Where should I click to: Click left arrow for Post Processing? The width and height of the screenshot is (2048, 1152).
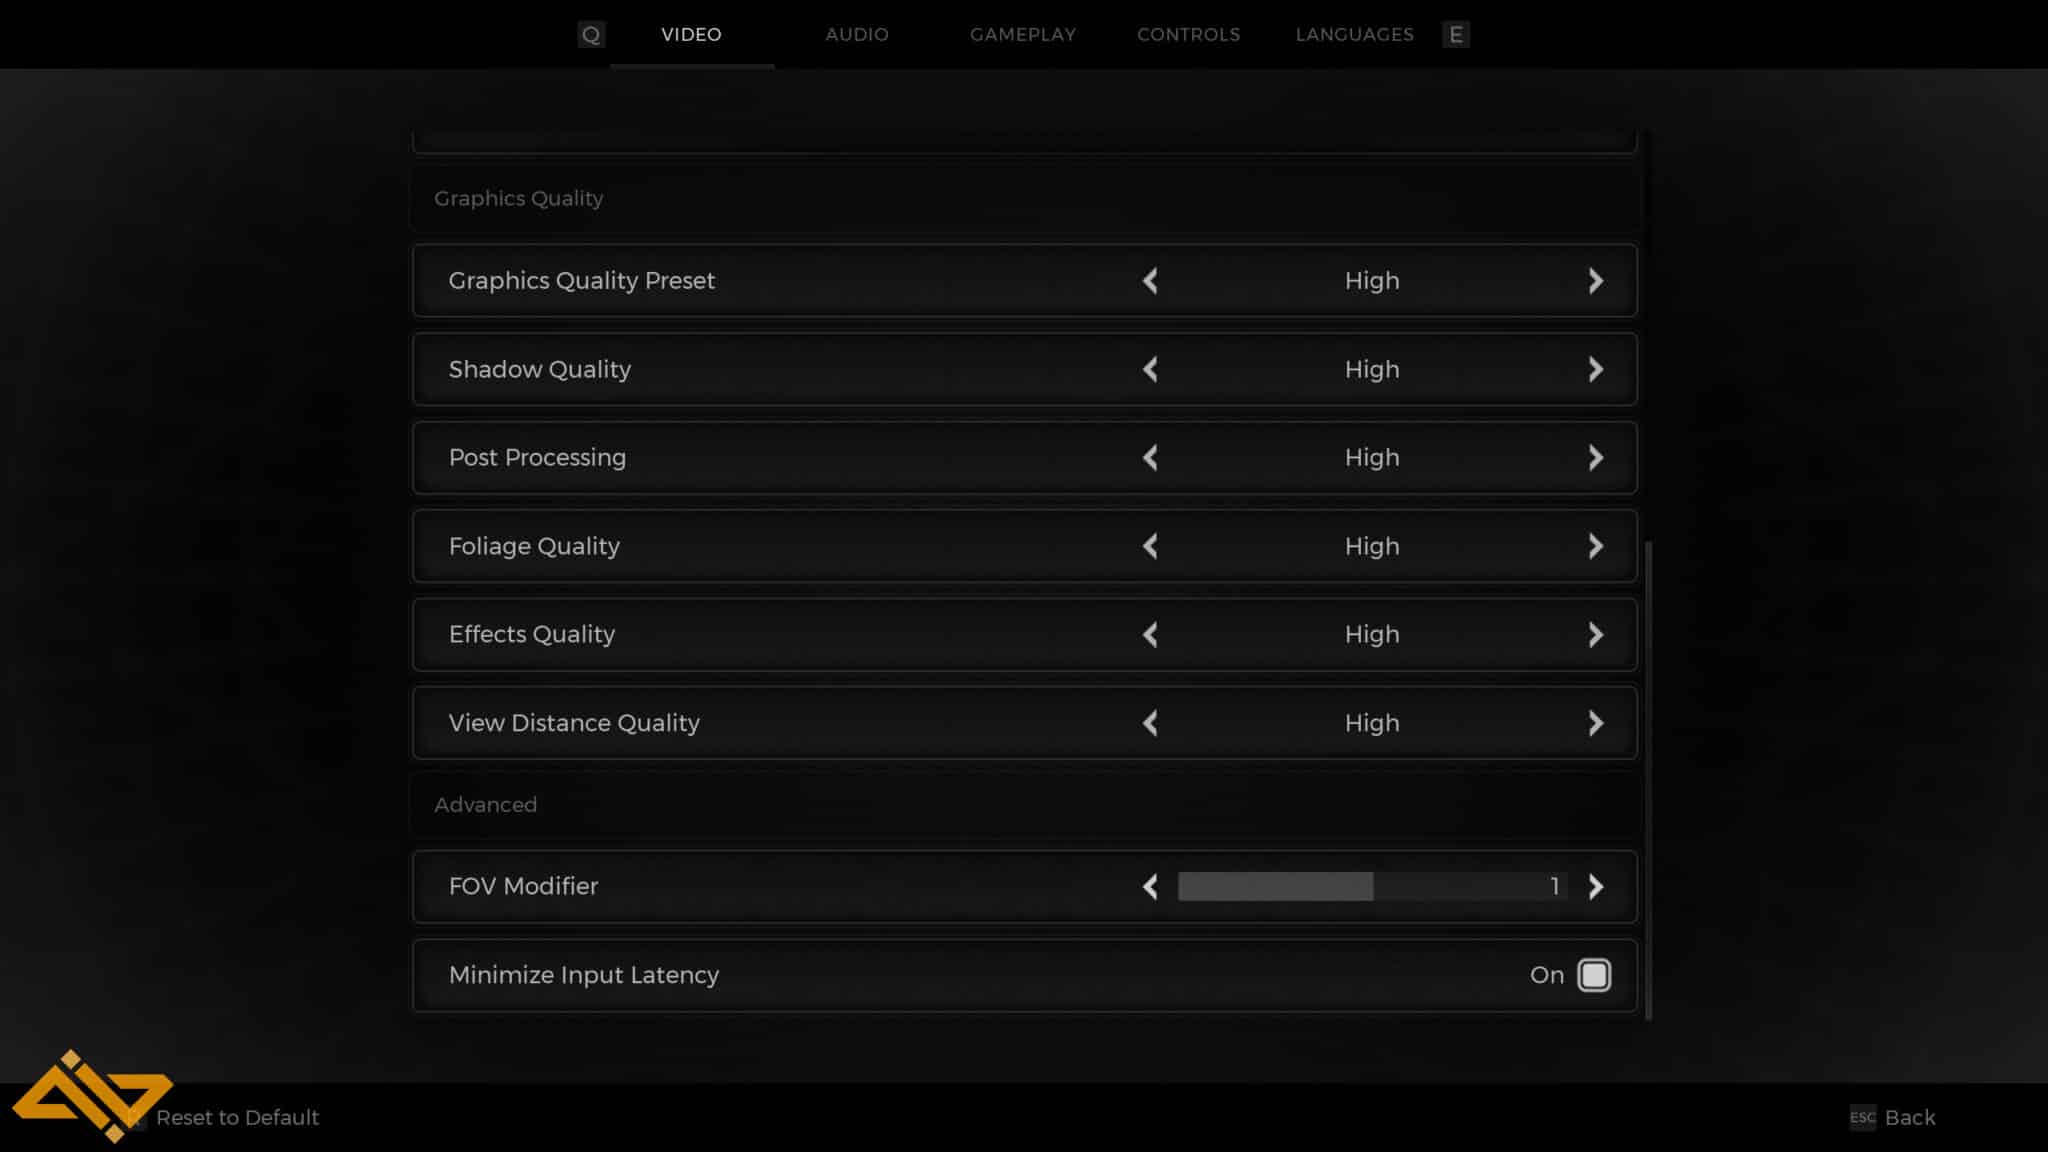point(1150,458)
